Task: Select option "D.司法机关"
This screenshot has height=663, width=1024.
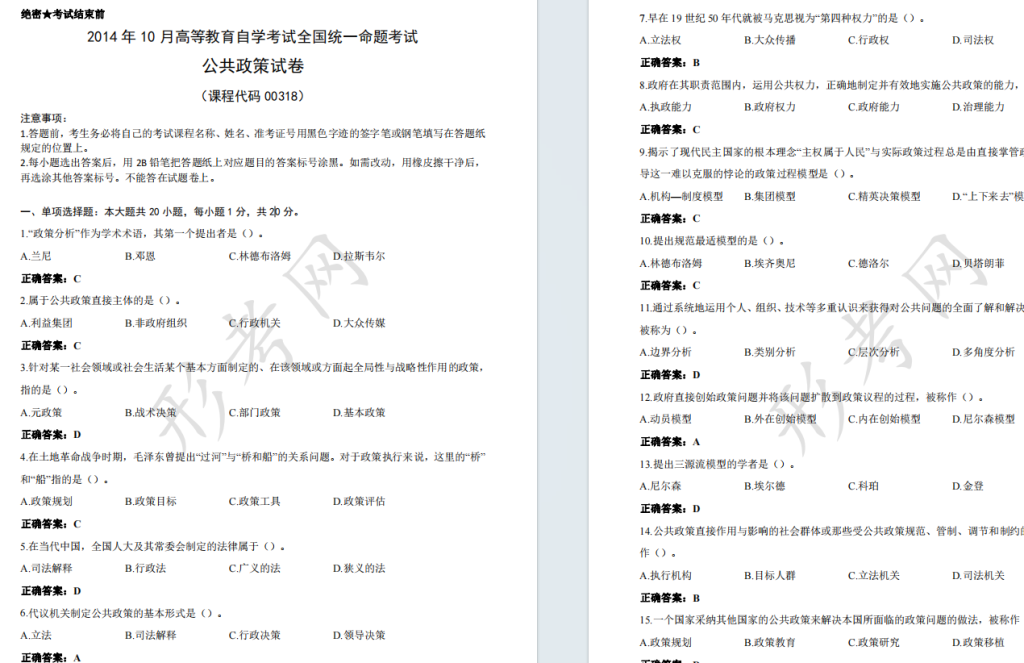Action: 978,575
